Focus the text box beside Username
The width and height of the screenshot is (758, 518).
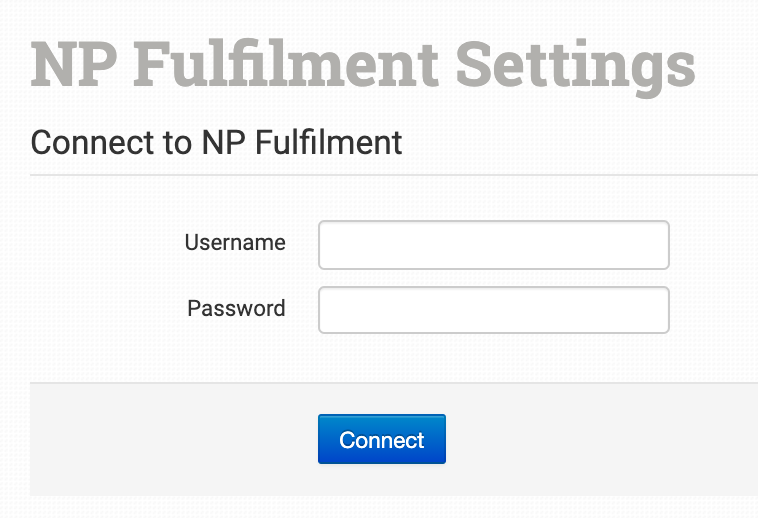[493, 245]
